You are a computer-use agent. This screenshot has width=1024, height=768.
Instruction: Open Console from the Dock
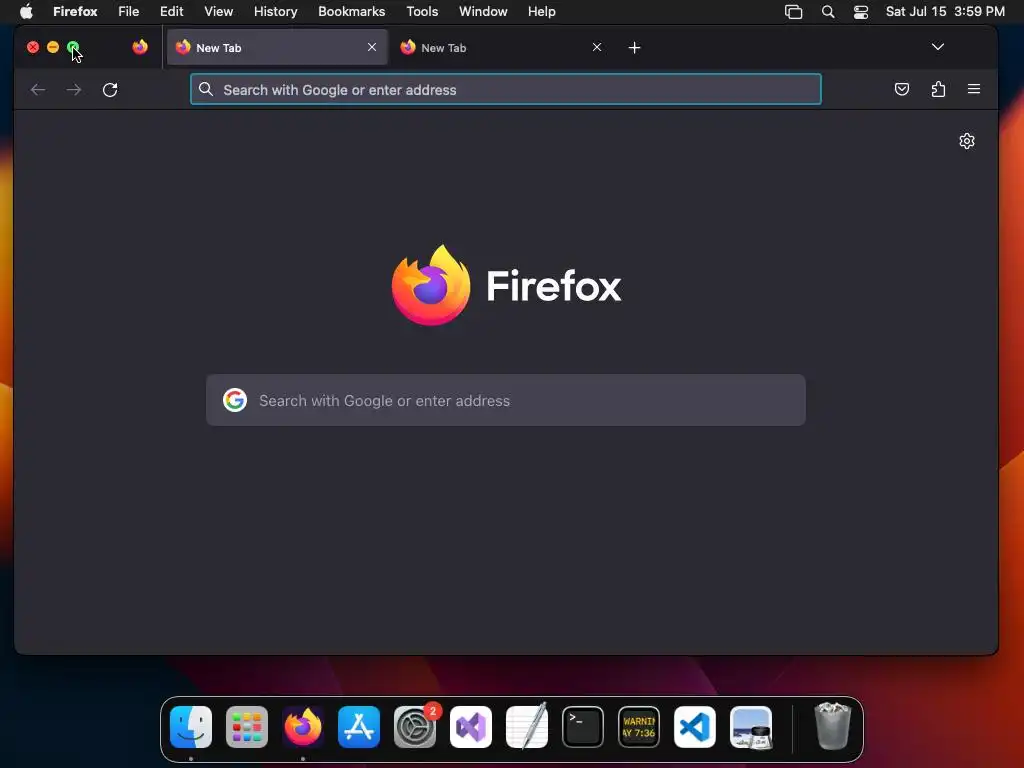[x=639, y=727]
